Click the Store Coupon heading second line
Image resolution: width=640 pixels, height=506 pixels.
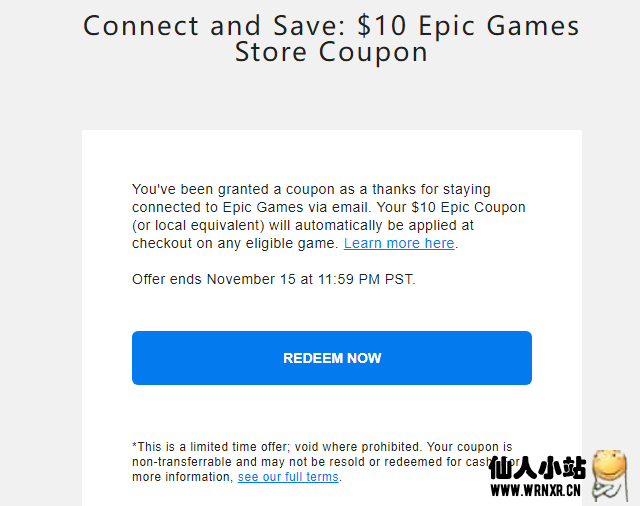pos(331,52)
